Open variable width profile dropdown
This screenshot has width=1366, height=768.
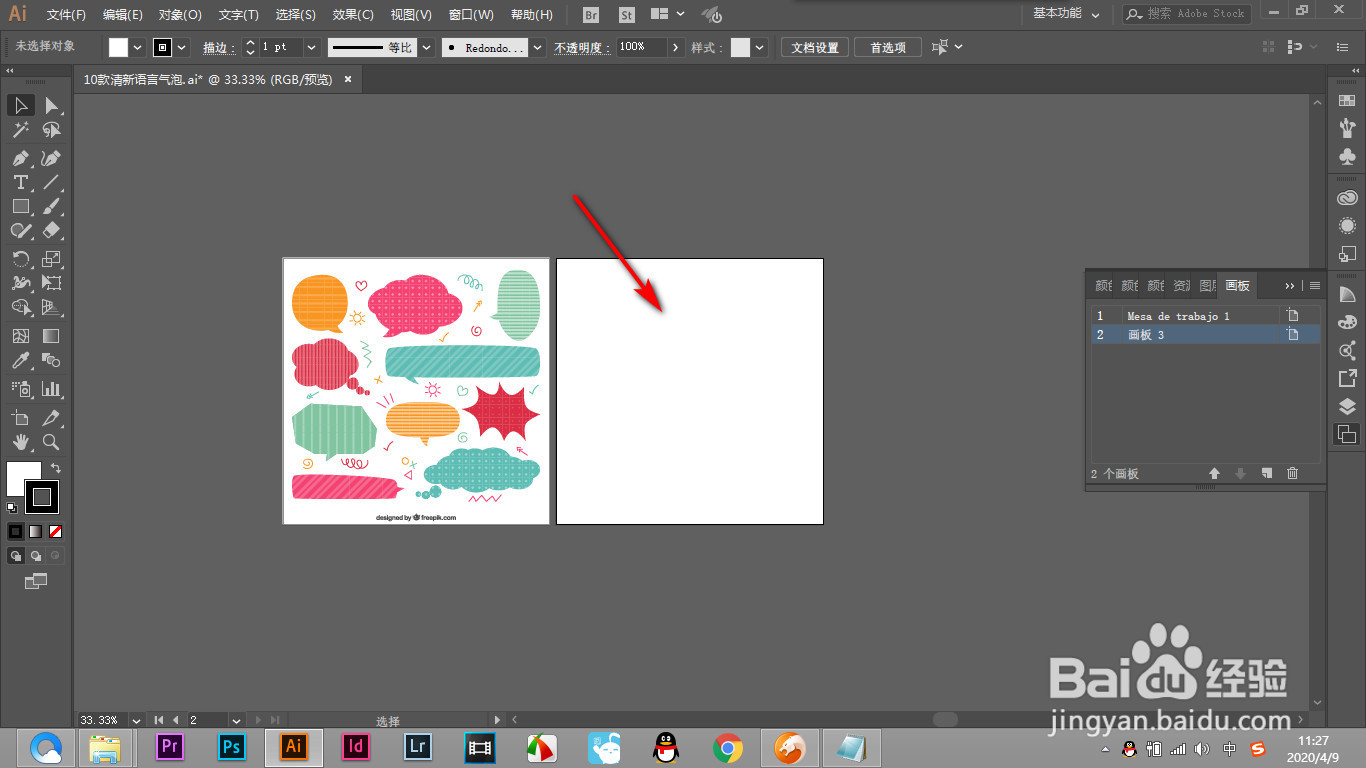[x=427, y=47]
